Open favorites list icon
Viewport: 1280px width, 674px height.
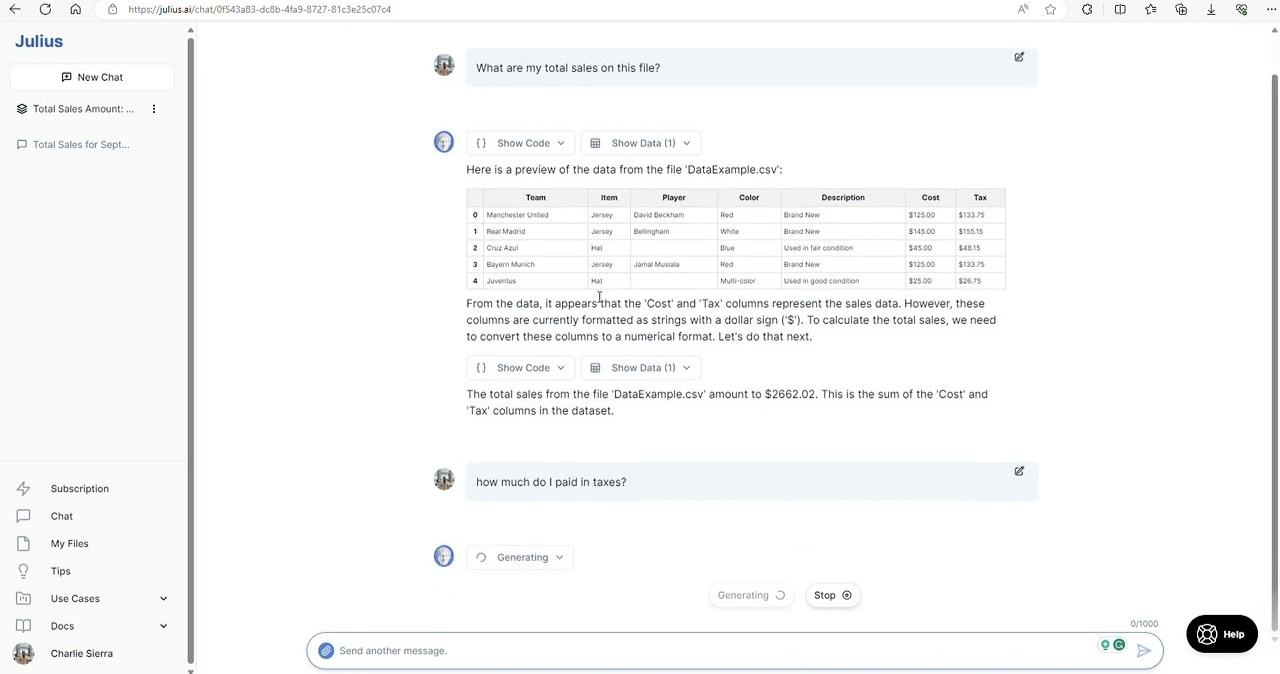(1151, 9)
